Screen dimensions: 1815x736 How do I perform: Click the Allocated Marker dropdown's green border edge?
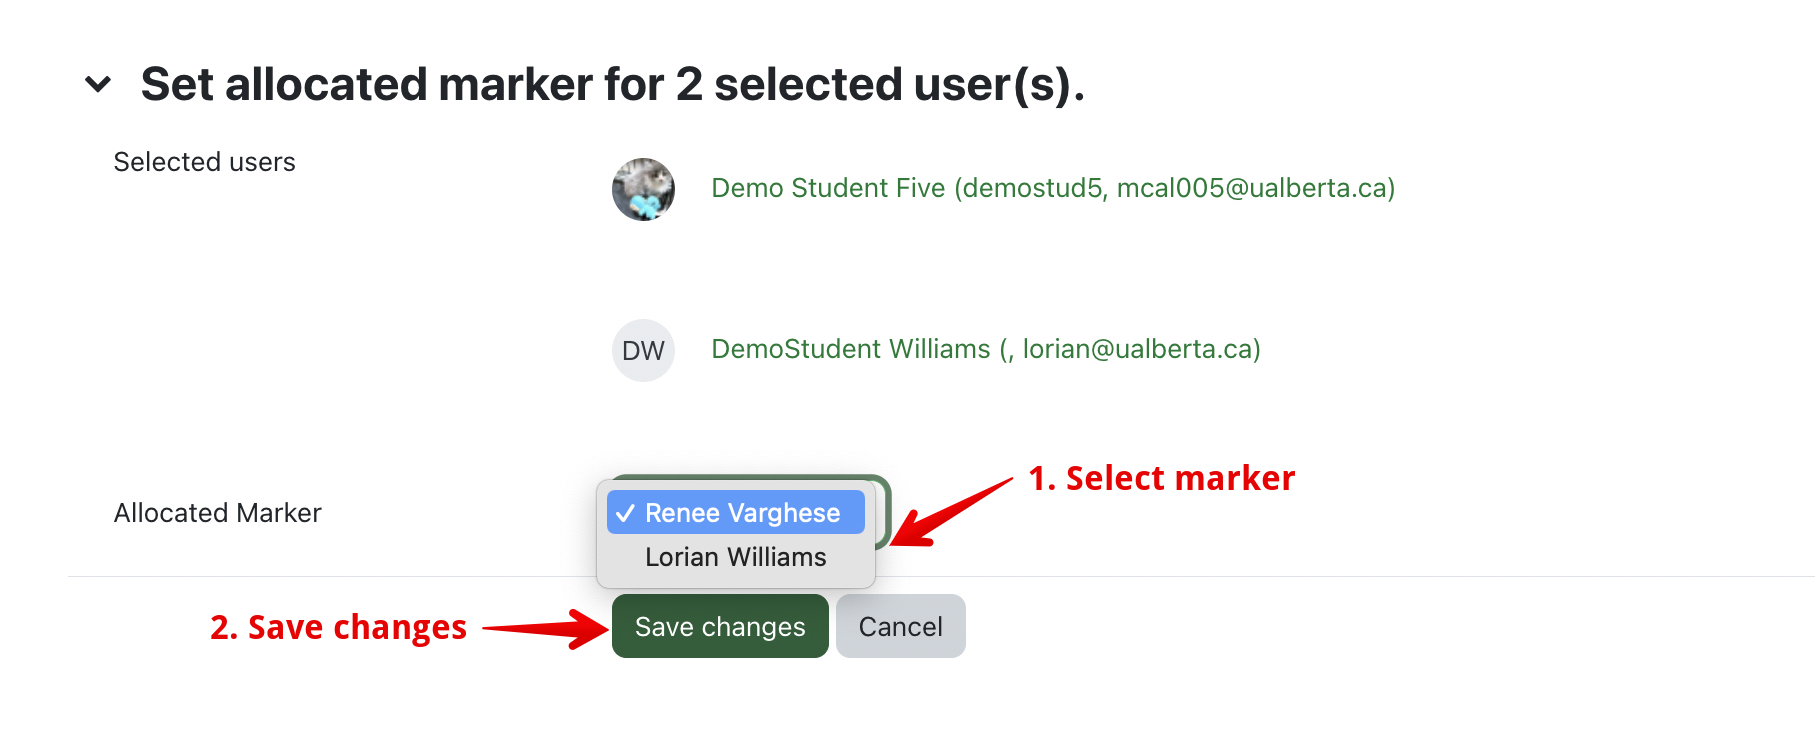click(886, 512)
